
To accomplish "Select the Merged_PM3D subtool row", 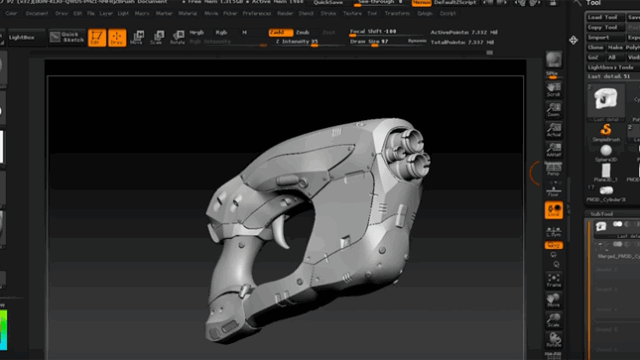I will [616, 250].
